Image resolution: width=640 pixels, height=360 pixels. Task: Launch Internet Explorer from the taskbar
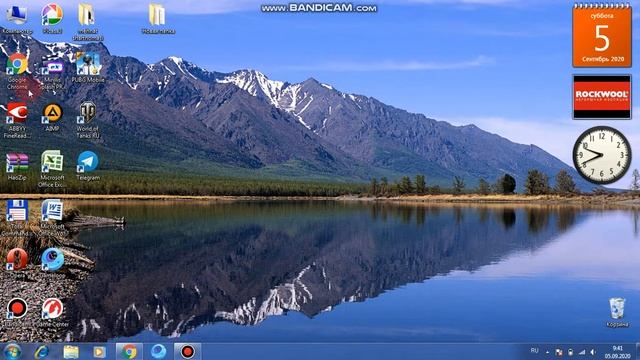[x=42, y=351]
